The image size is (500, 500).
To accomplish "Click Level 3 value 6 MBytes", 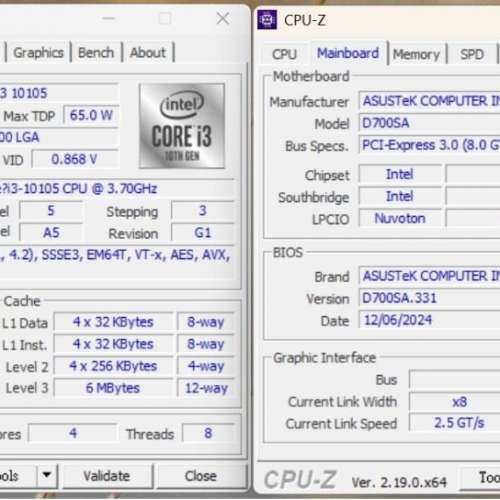I will coord(113,388).
